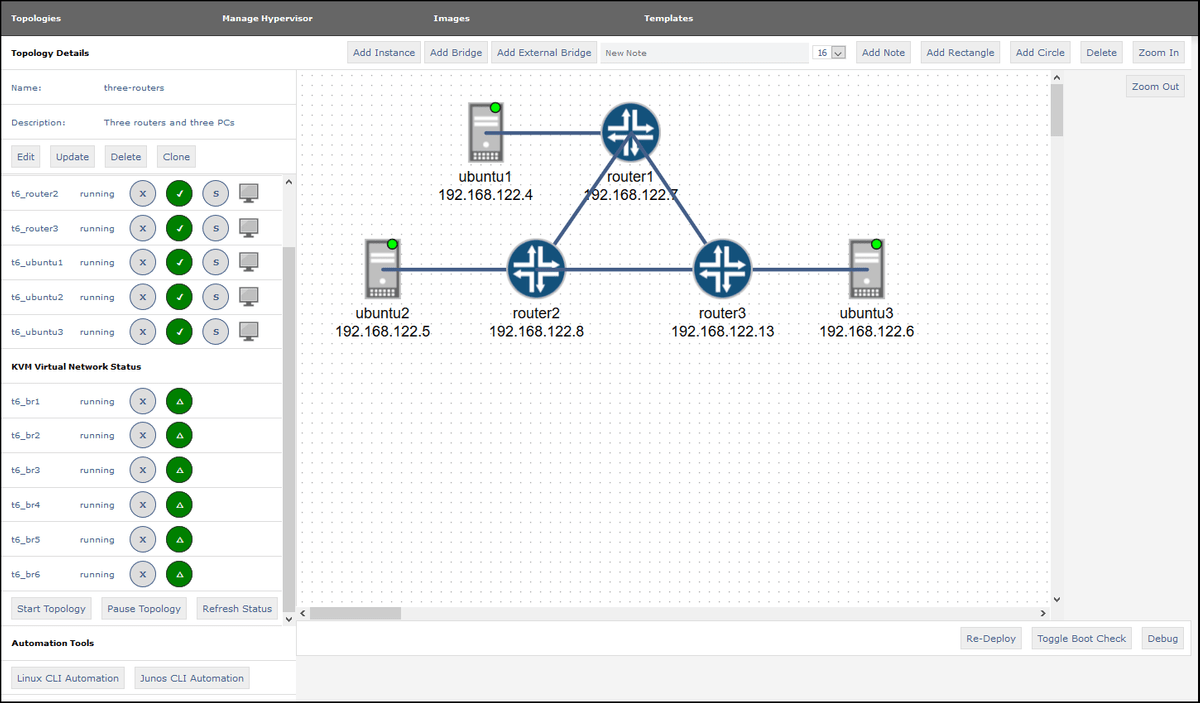
Task: Select the router3 node icon in the topology
Action: pyautogui.click(x=722, y=268)
